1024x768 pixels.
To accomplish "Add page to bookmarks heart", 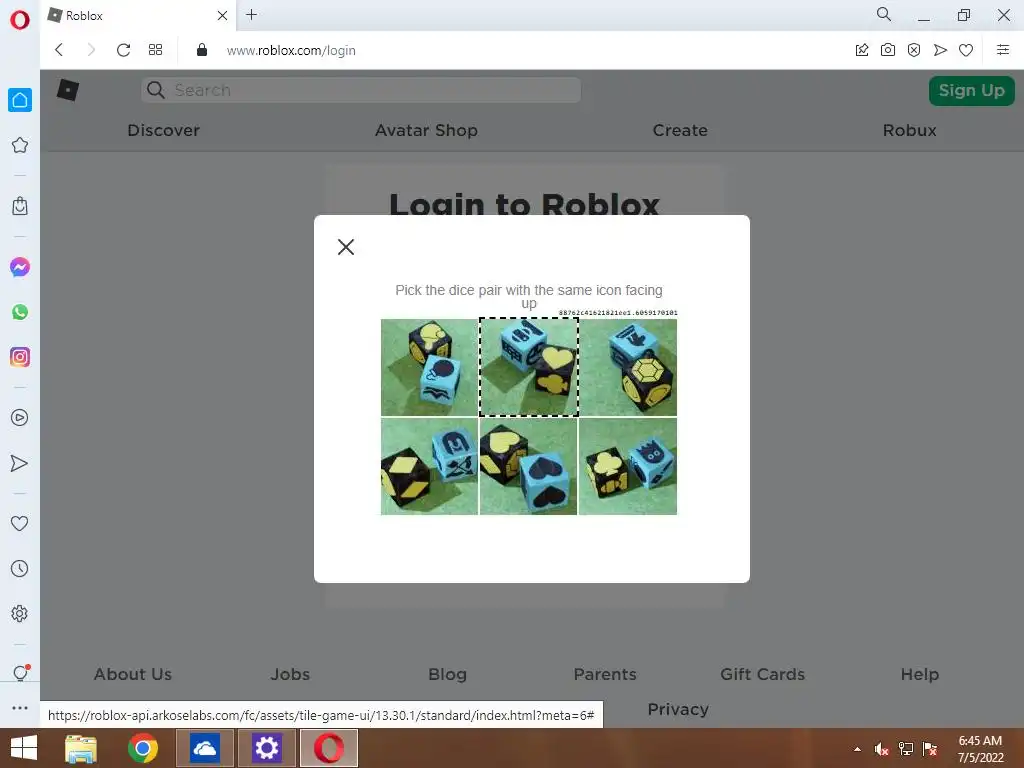I will pyautogui.click(x=966, y=50).
